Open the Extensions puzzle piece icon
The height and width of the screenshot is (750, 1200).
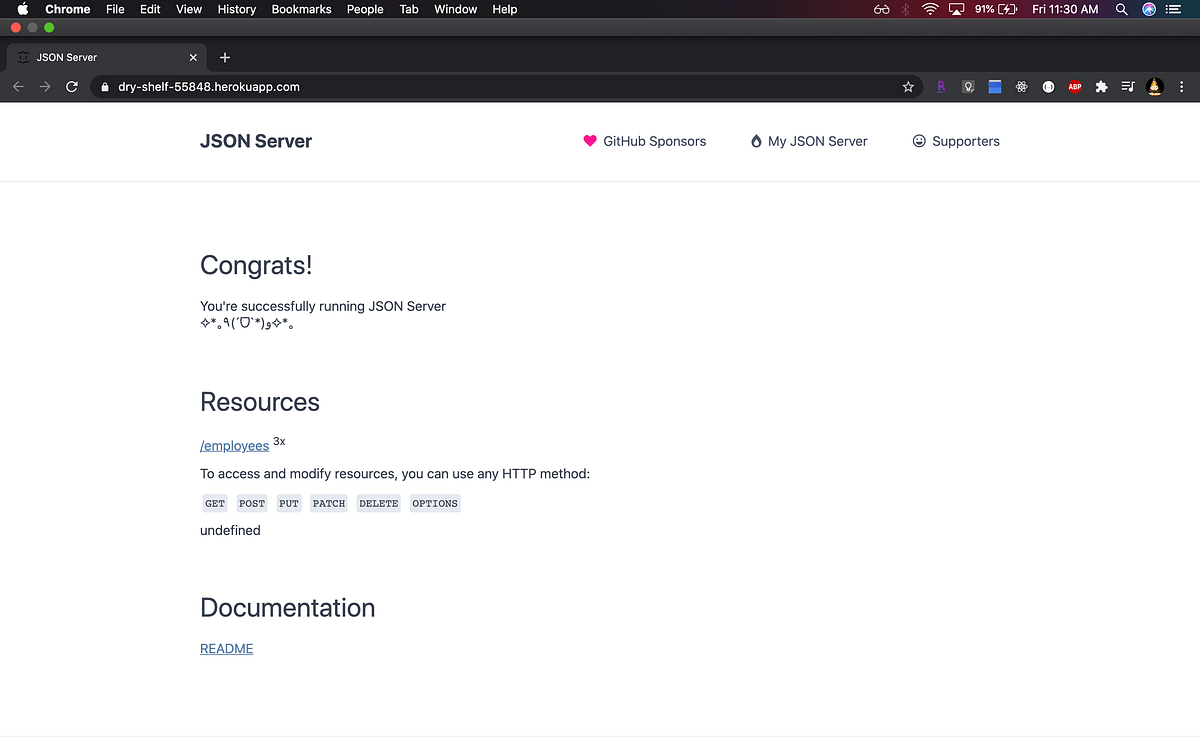tap(1101, 87)
